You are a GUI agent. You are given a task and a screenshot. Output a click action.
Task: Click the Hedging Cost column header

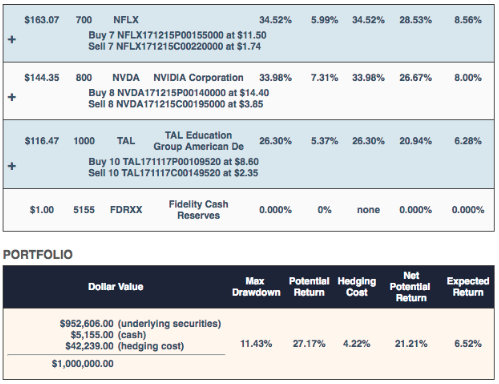click(357, 287)
